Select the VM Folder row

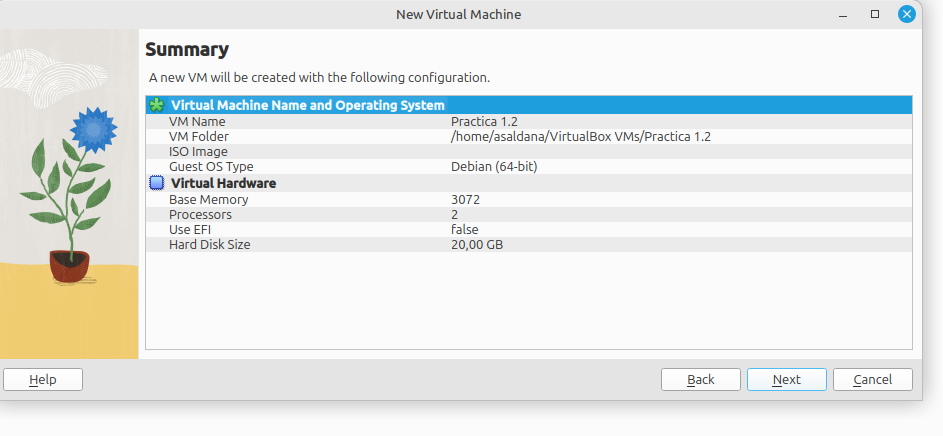point(199,136)
